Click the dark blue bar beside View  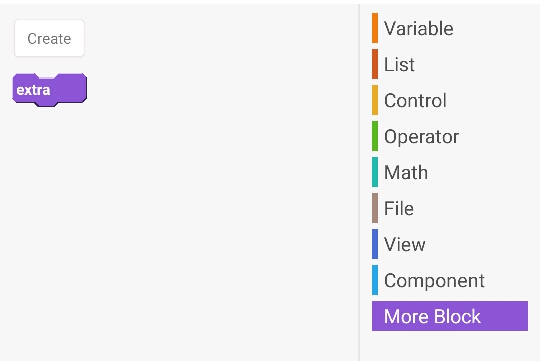pyautogui.click(x=375, y=244)
